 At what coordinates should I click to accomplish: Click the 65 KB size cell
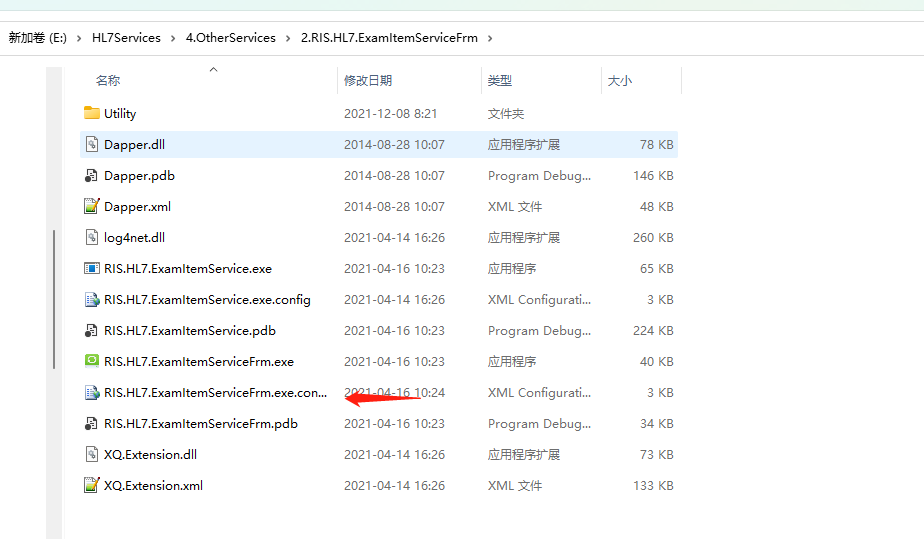[656, 269]
